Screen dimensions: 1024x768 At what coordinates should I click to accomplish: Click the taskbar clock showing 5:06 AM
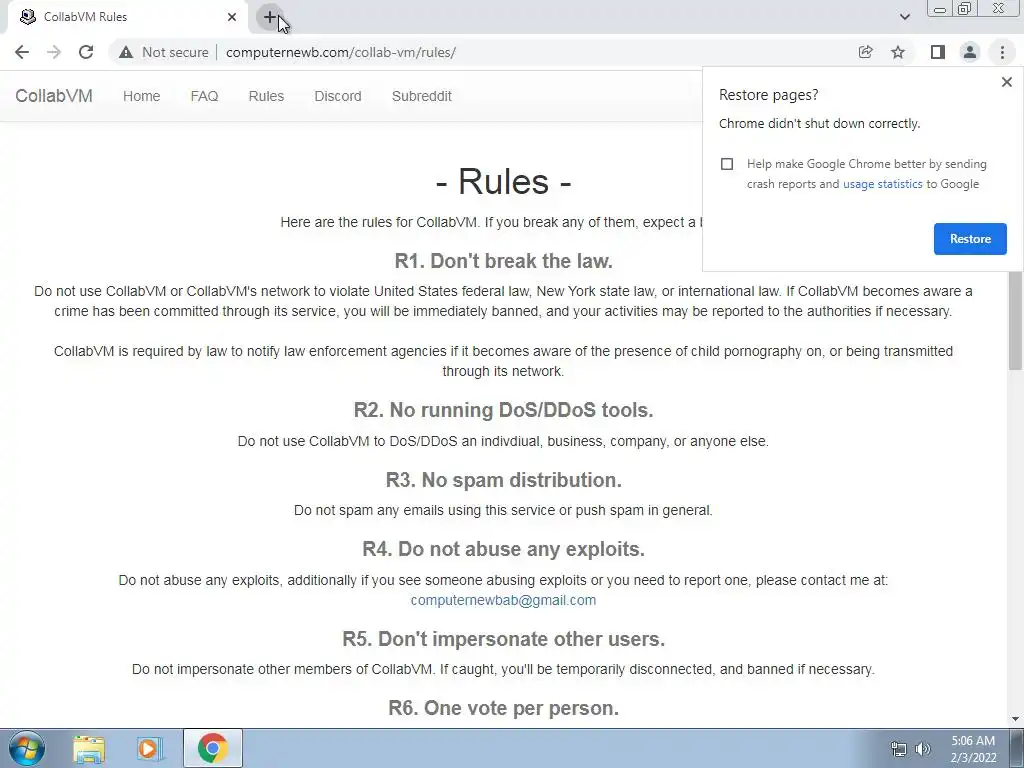[x=973, y=749]
